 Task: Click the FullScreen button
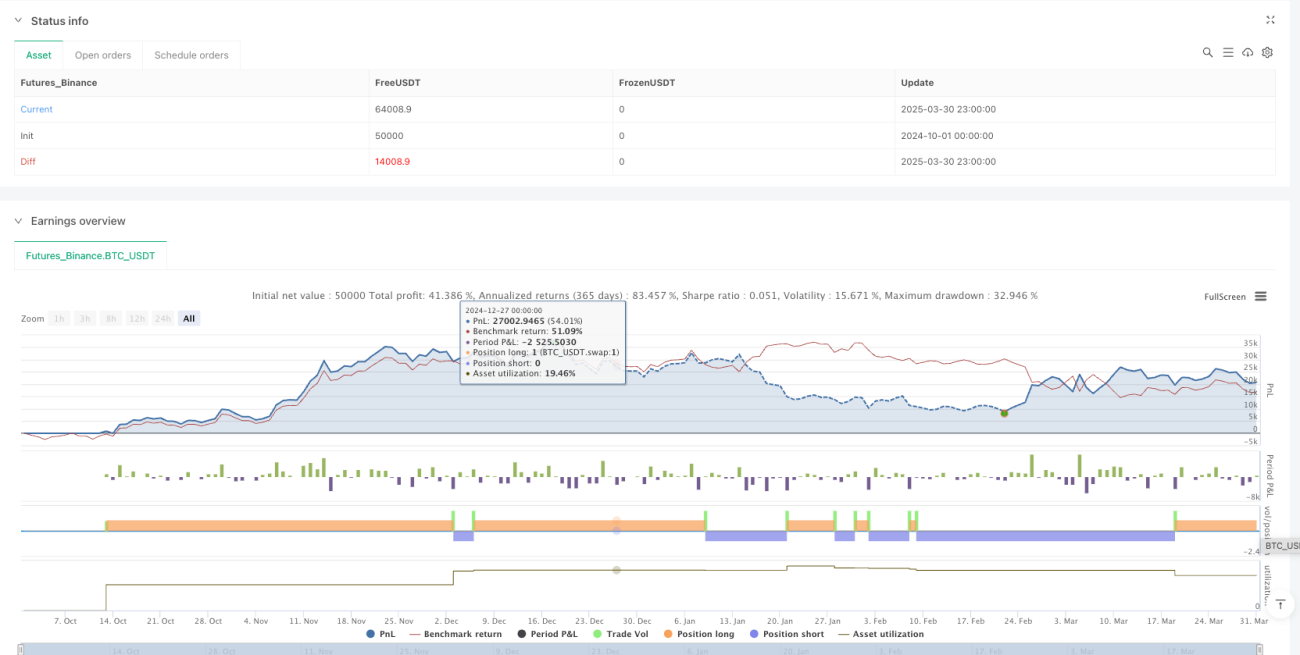pyautogui.click(x=1225, y=297)
